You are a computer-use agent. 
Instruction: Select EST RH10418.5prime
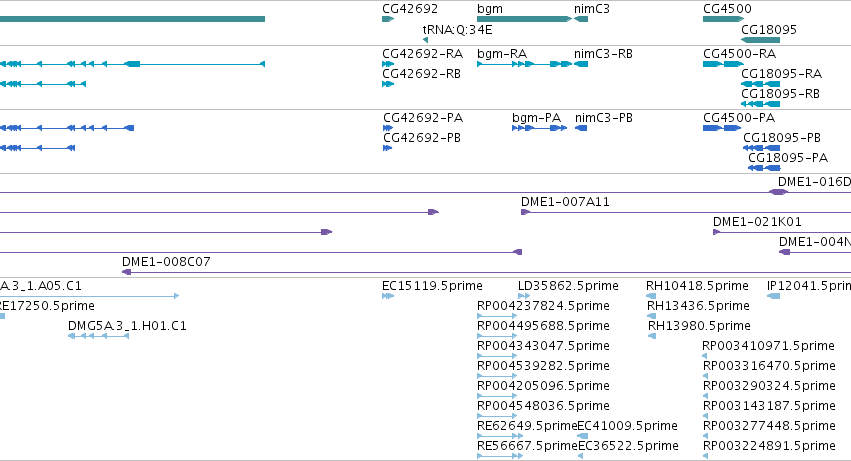coord(697,286)
